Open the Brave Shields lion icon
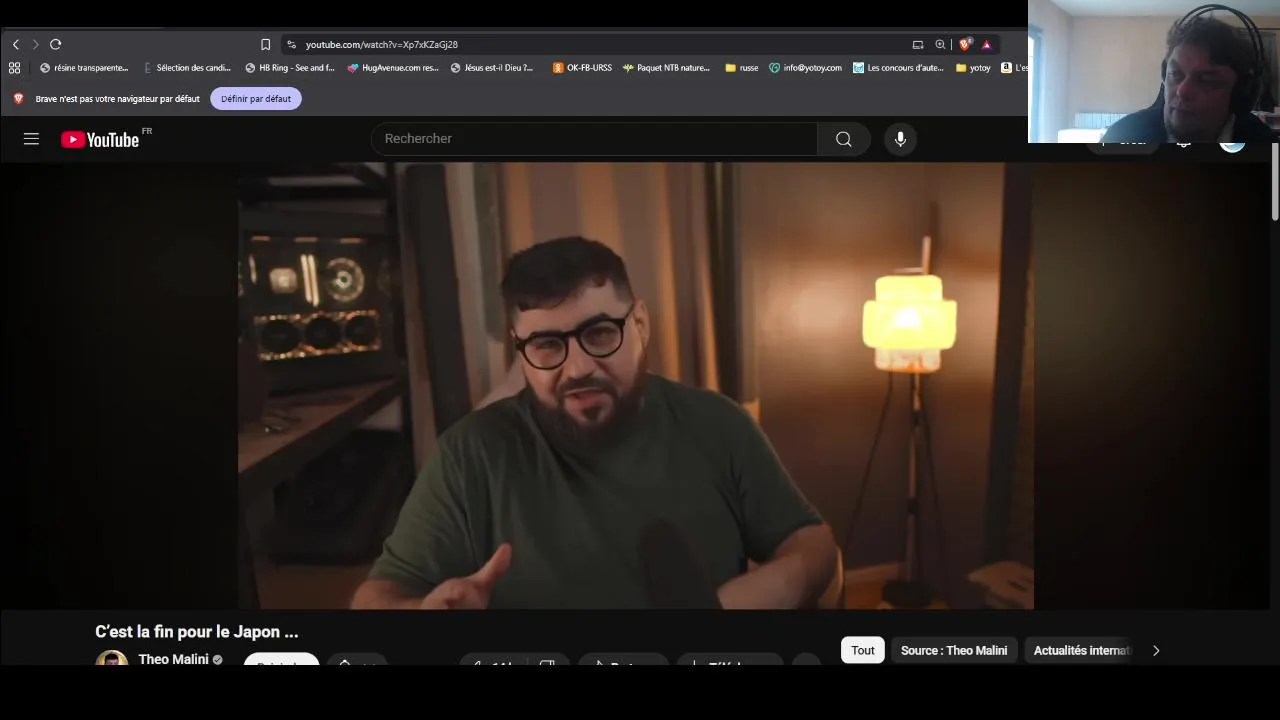This screenshot has width=1280, height=720. coord(965,44)
